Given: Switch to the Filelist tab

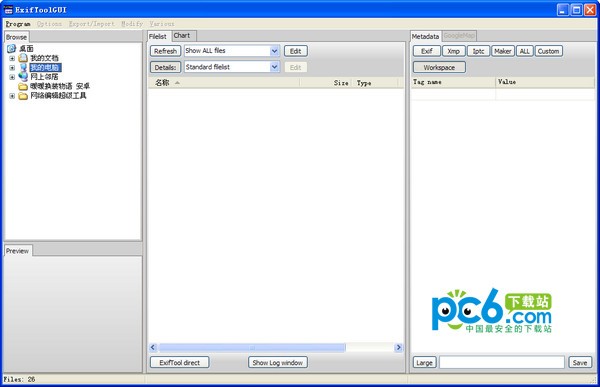Looking at the screenshot, I should tap(158, 36).
